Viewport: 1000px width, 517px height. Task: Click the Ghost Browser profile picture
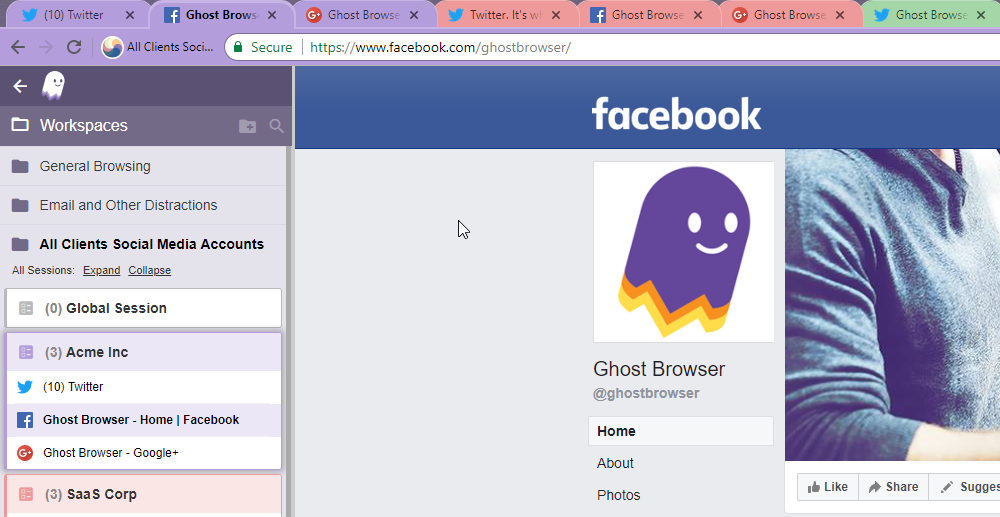[x=684, y=252]
